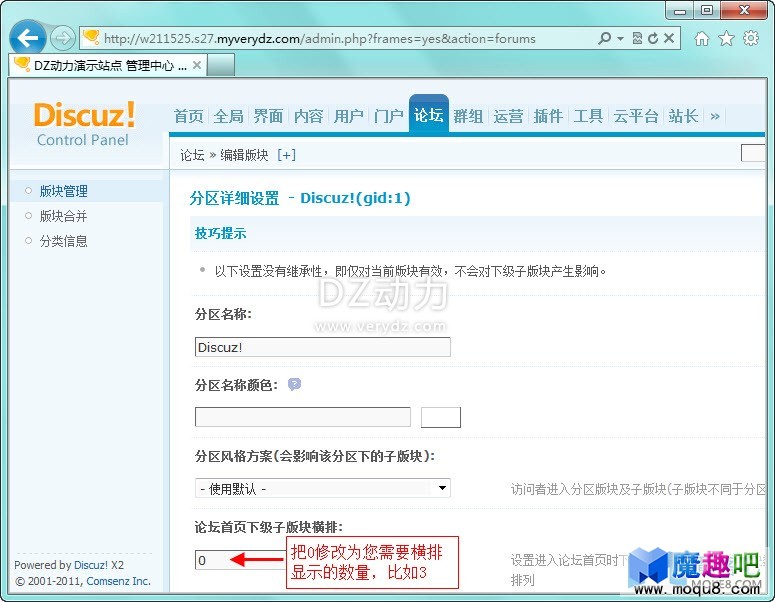Open 版块管理 in the sidebar
The image size is (775, 602).
tap(63, 191)
